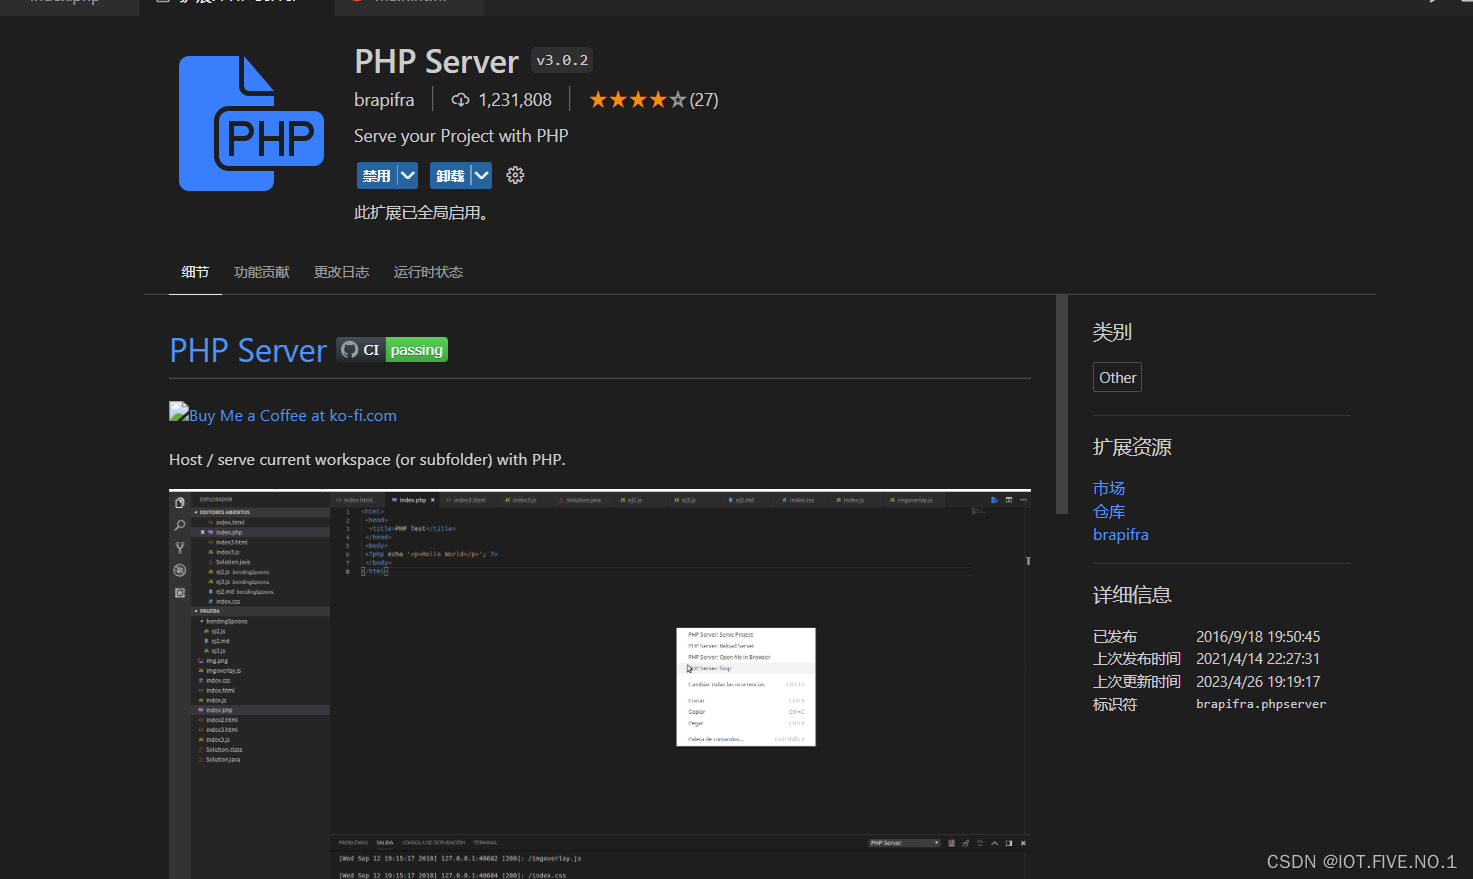
Task: Open the brapifra author link
Action: [x=1120, y=534]
